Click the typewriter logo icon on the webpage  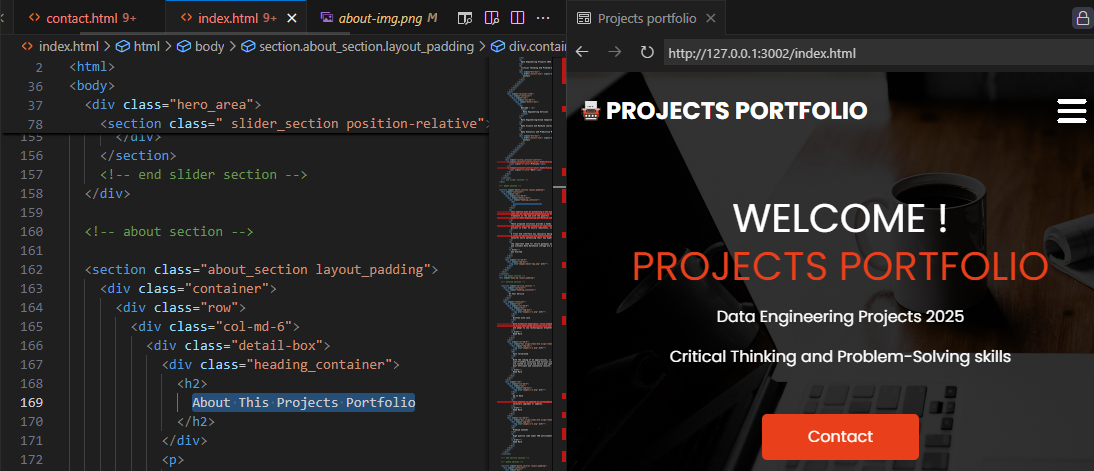(x=591, y=110)
